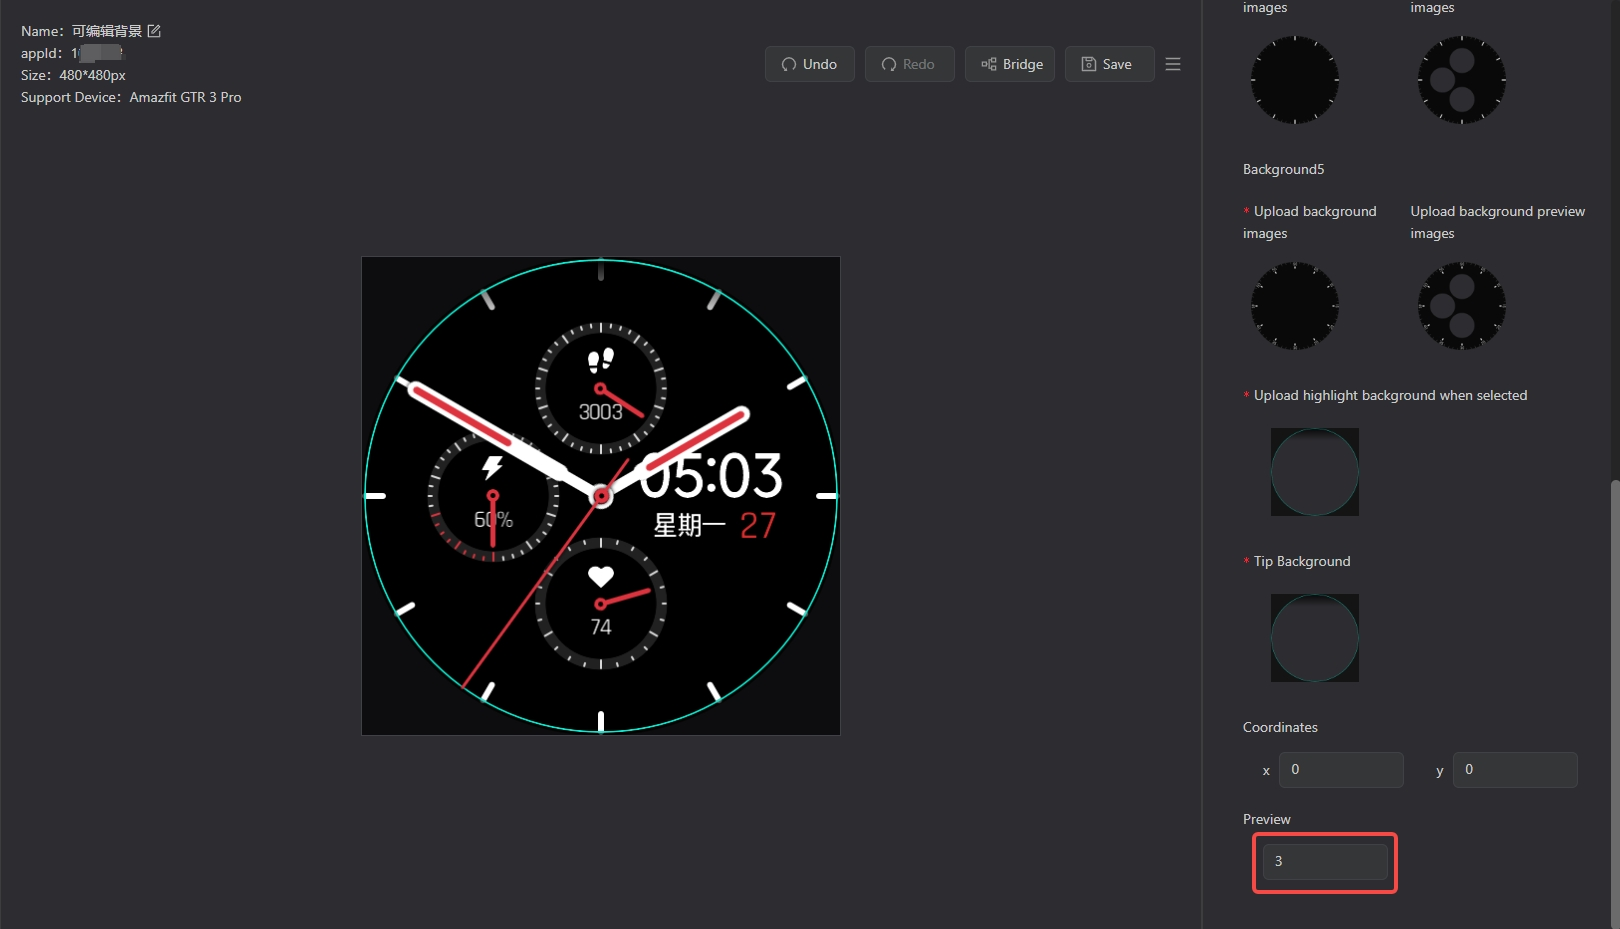Screen dimensions: 1620x929
Task: Select Background5 background preview image thumbnail
Action: click(x=1461, y=306)
